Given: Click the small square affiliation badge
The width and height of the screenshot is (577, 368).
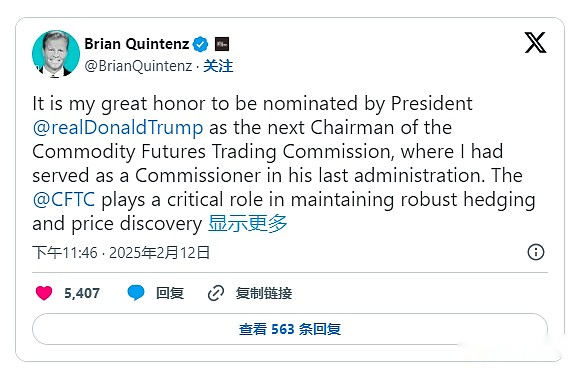Looking at the screenshot, I should [222, 44].
